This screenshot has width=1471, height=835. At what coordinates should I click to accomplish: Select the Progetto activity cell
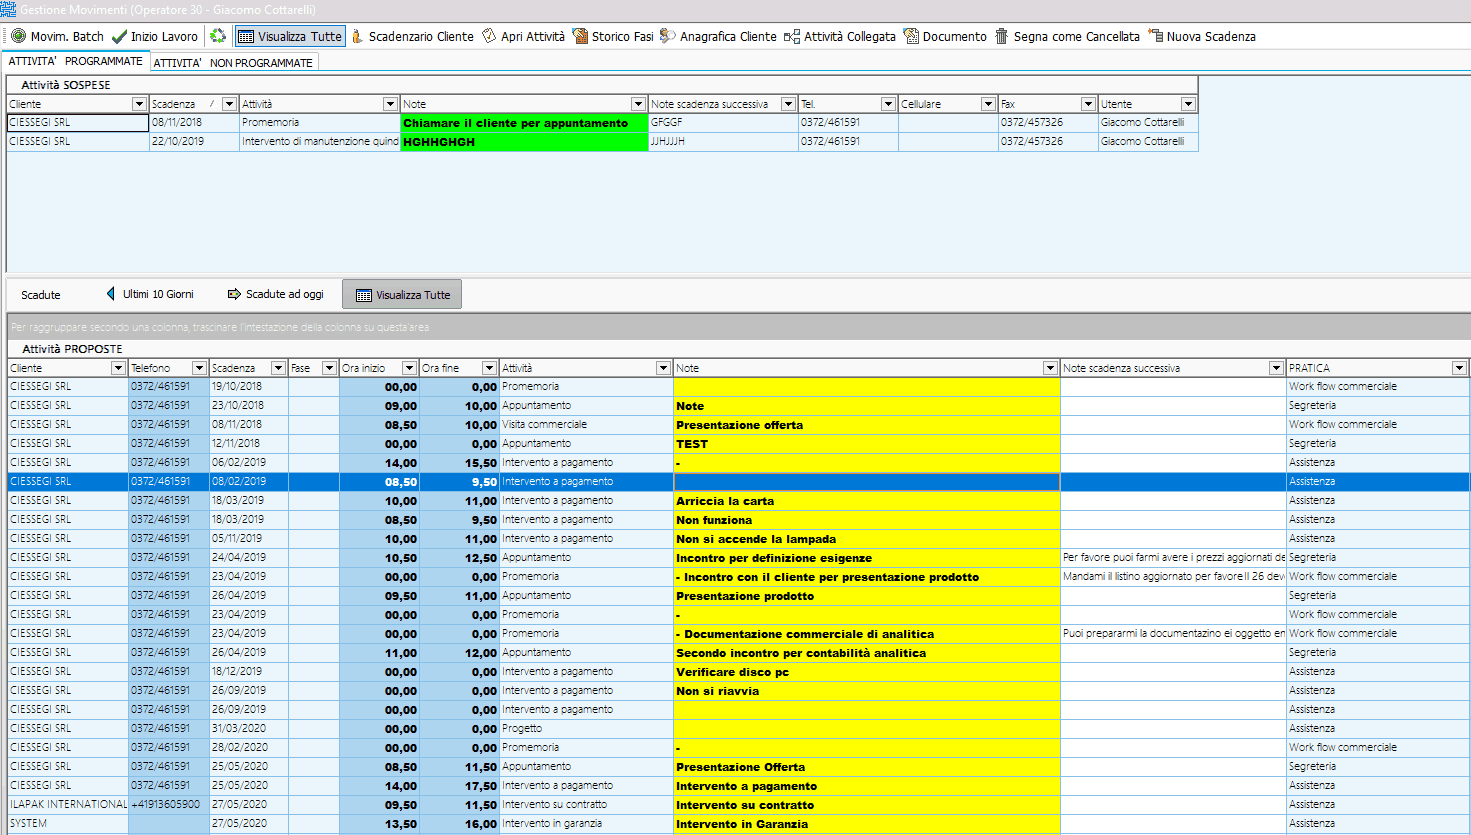(x=585, y=728)
